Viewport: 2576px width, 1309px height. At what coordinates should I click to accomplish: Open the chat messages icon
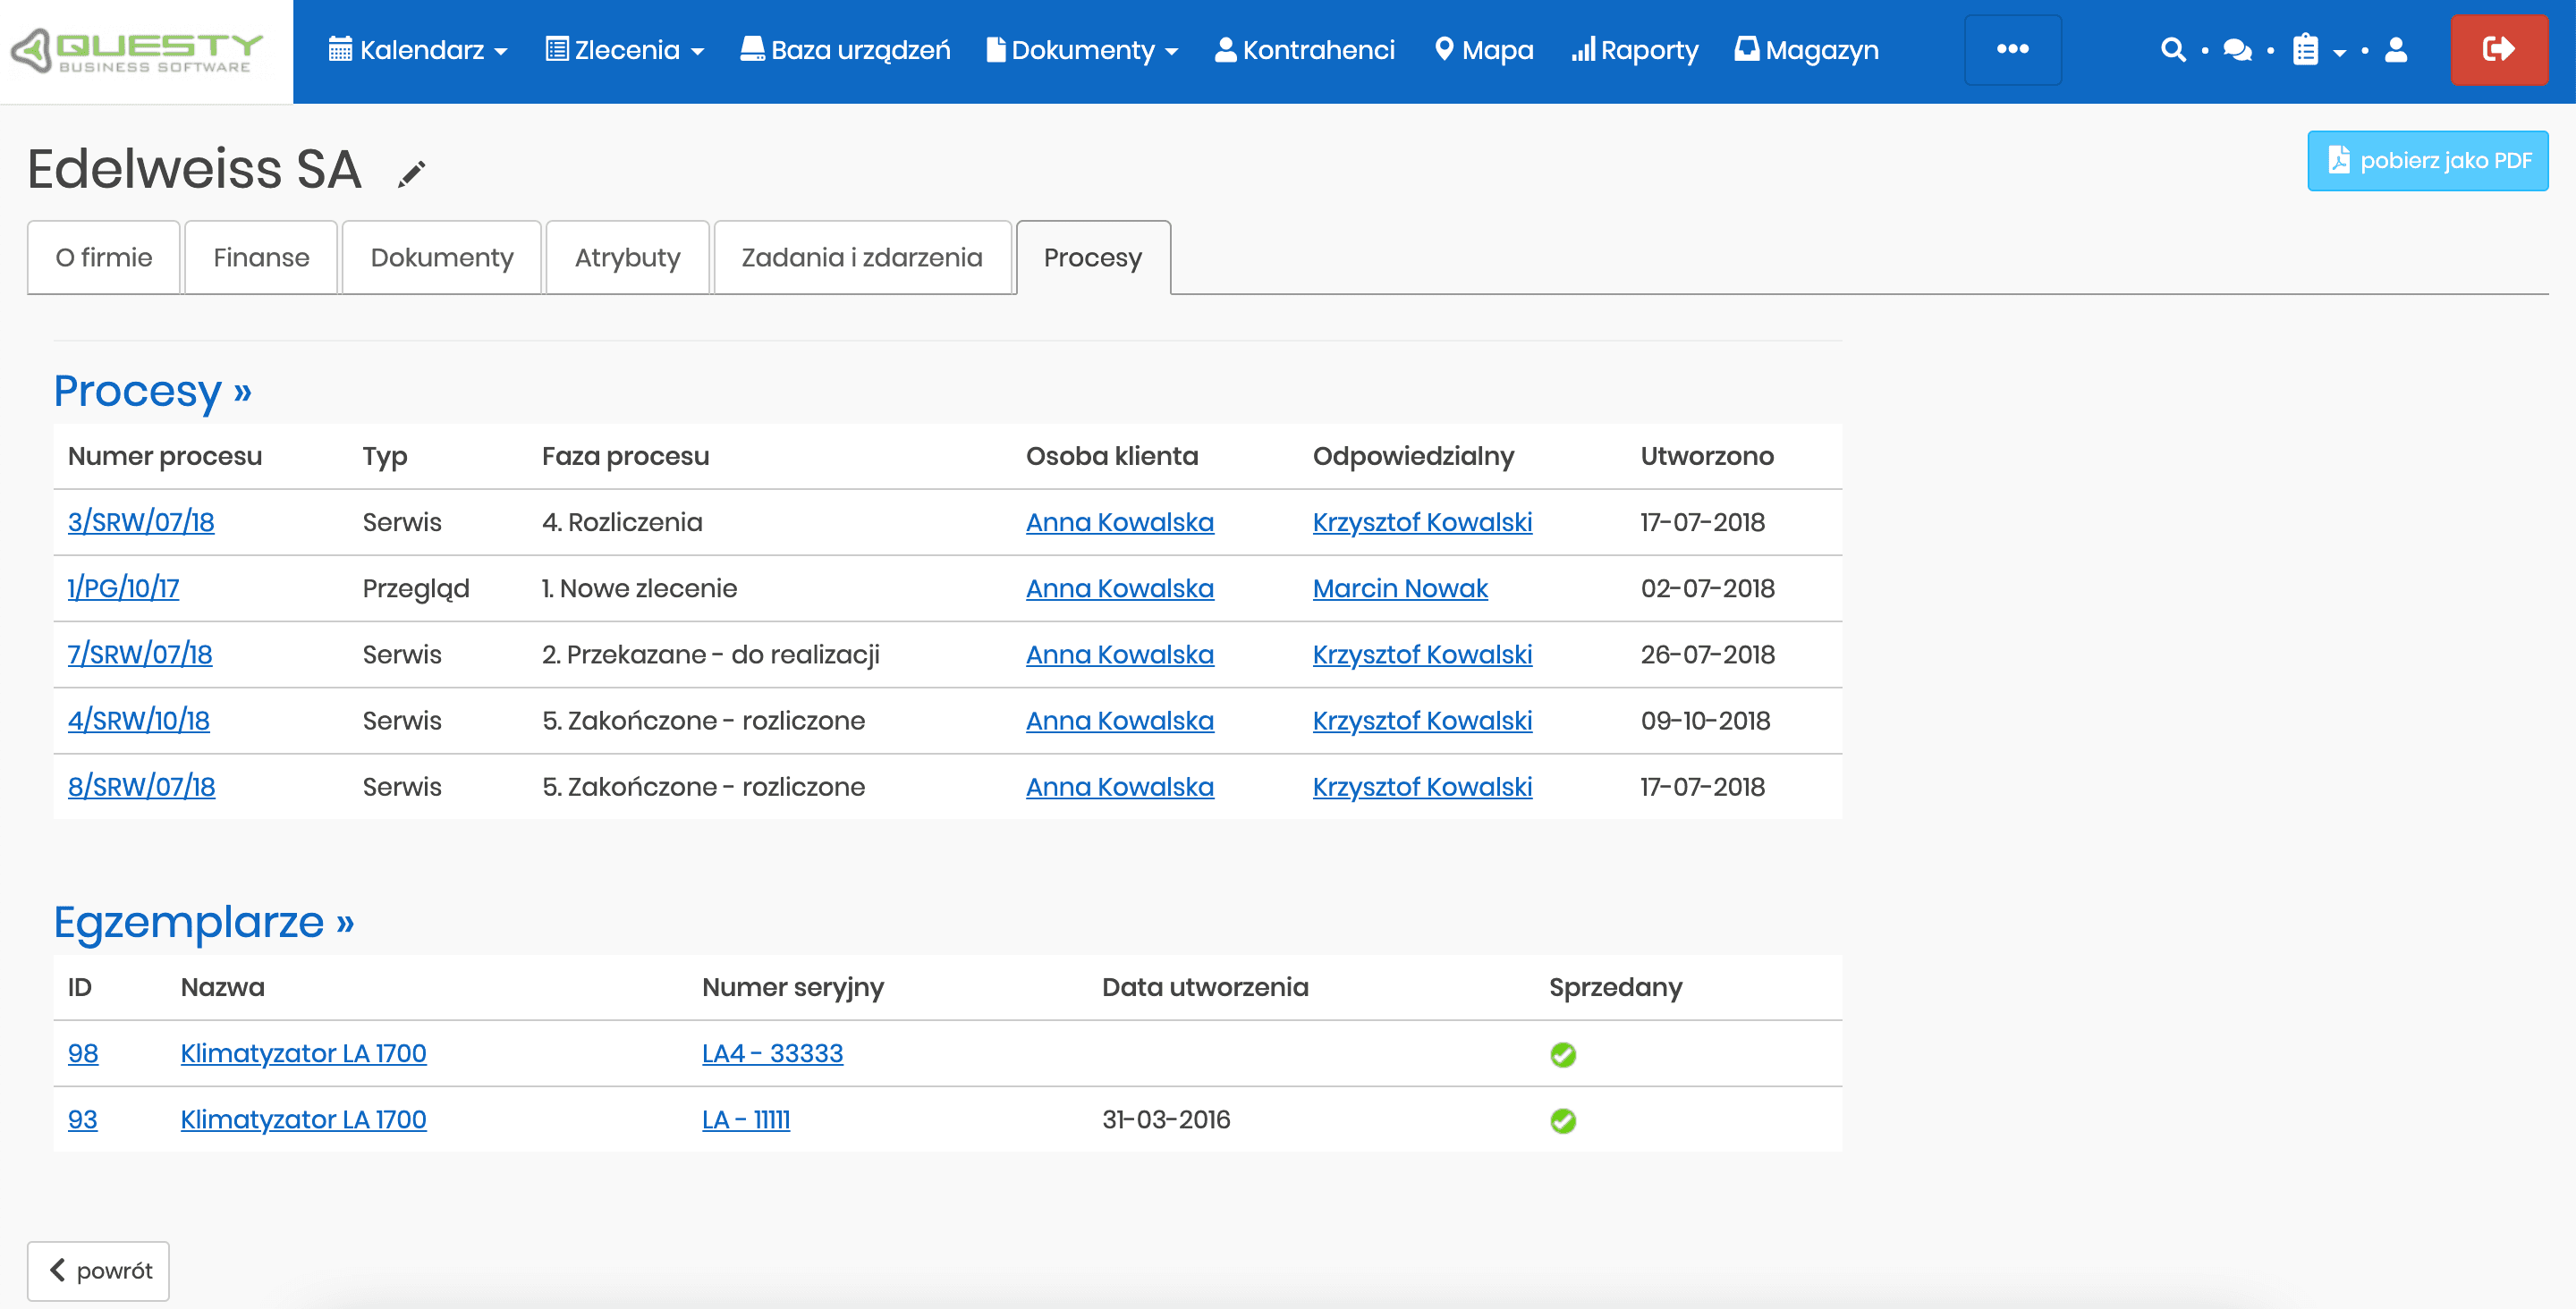(2237, 49)
